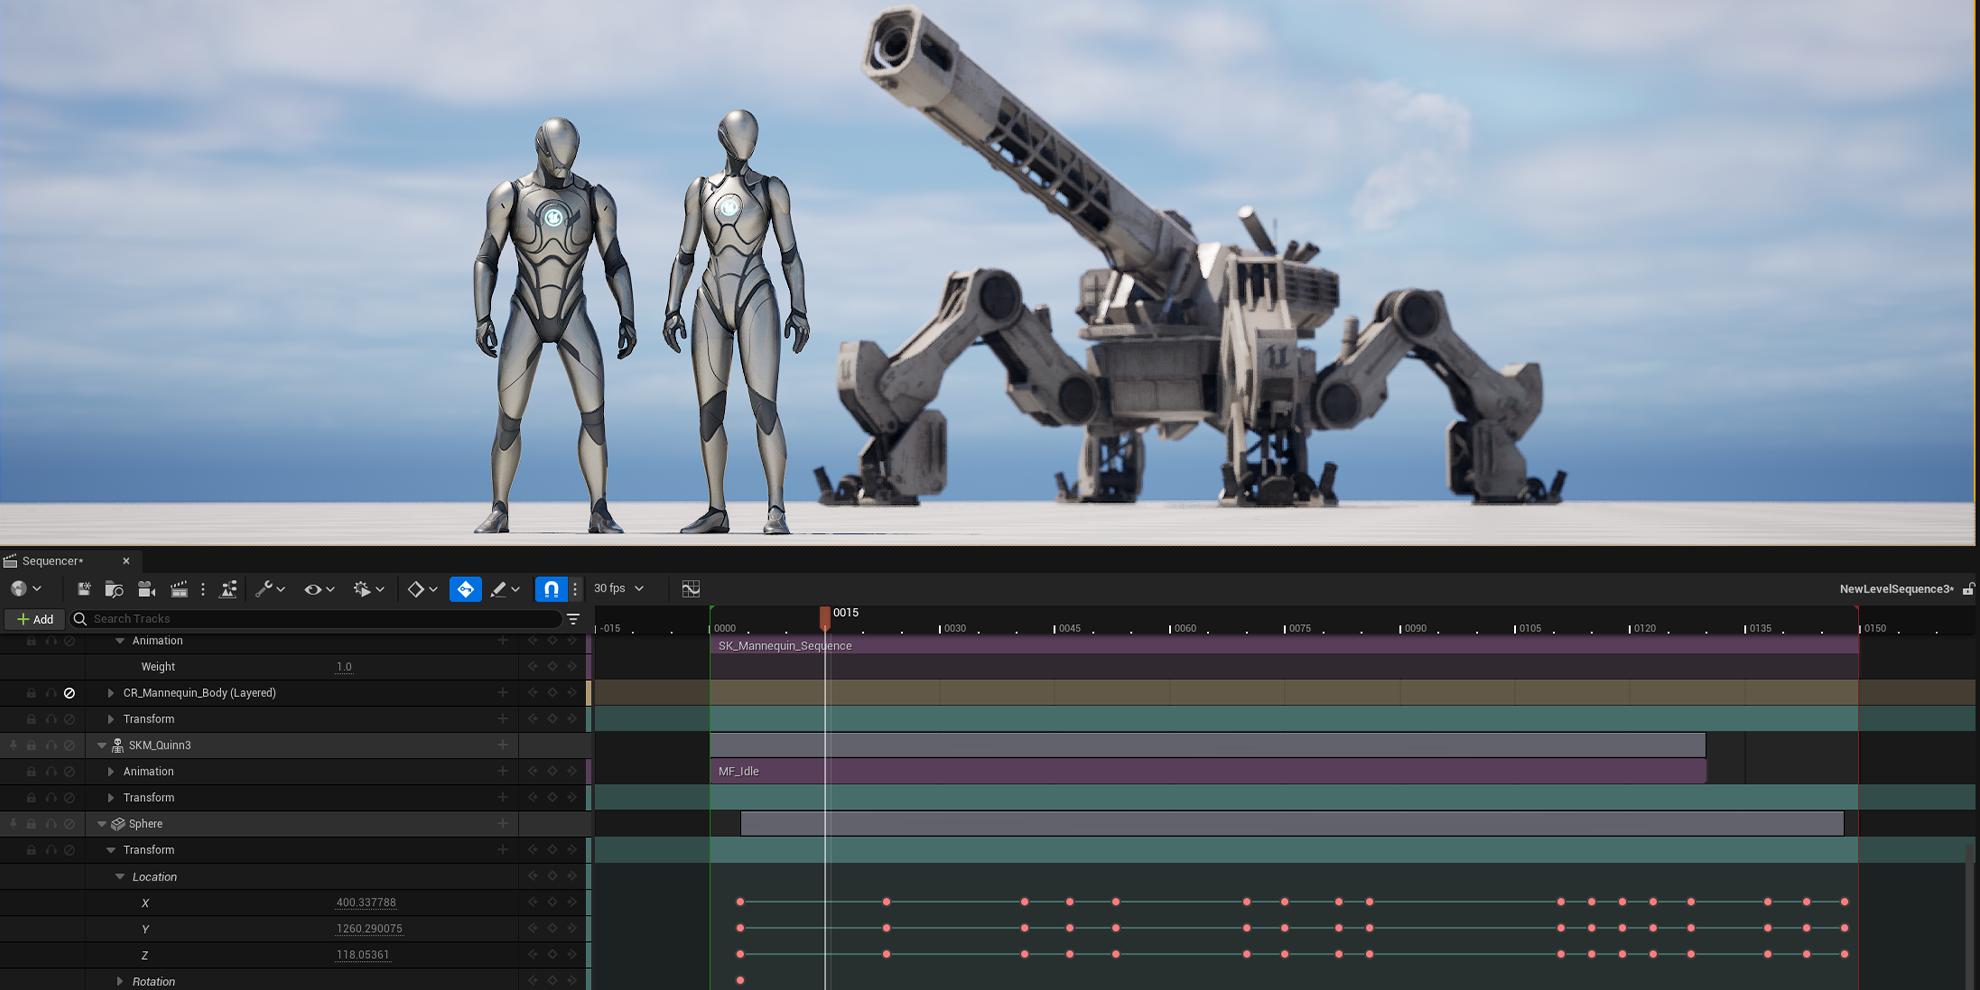Click plus button on Sphere track
Viewport: 1980px width, 990px height.
tap(502, 824)
